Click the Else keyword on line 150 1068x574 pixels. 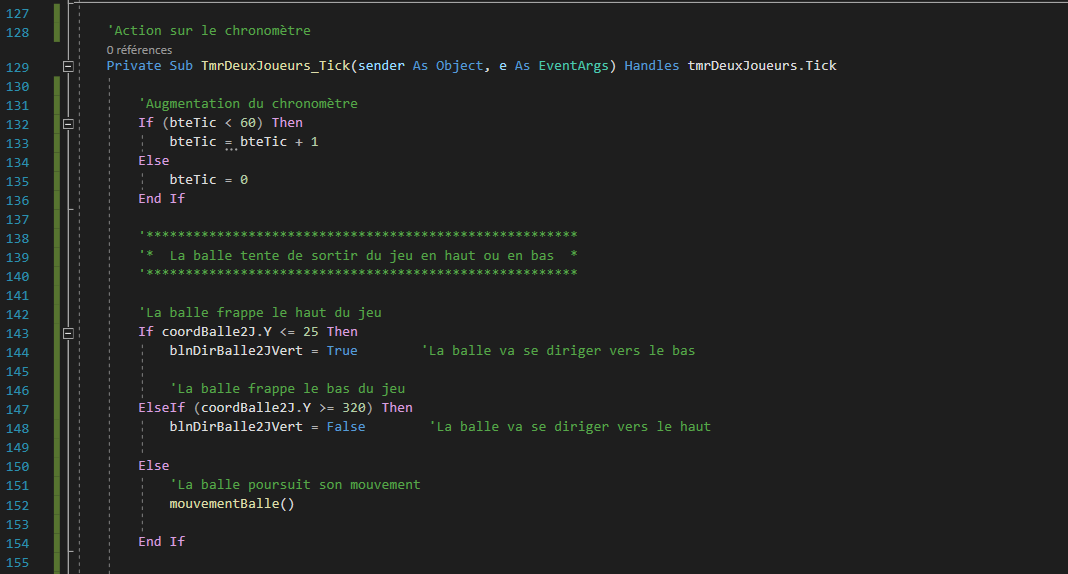pyautogui.click(x=154, y=466)
